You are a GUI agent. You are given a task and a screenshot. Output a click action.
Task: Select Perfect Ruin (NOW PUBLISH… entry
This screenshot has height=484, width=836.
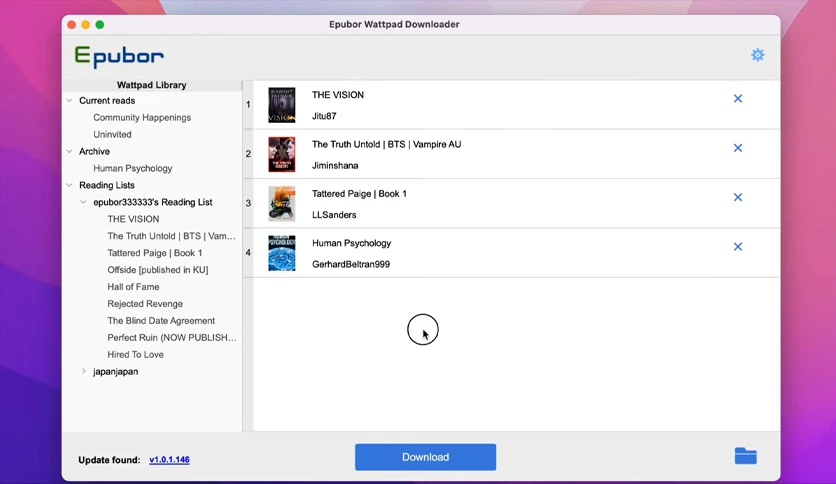[172, 337]
